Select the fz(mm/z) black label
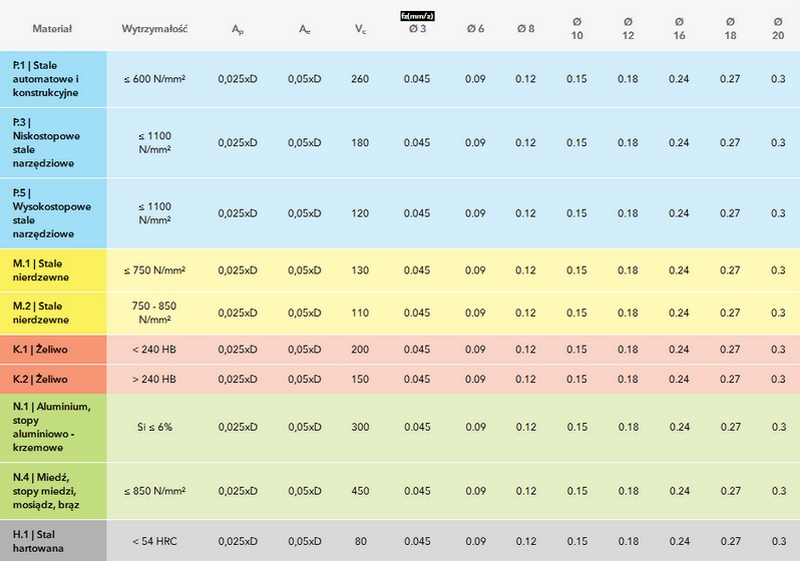Viewport: 800px width, 561px height. pos(417,16)
